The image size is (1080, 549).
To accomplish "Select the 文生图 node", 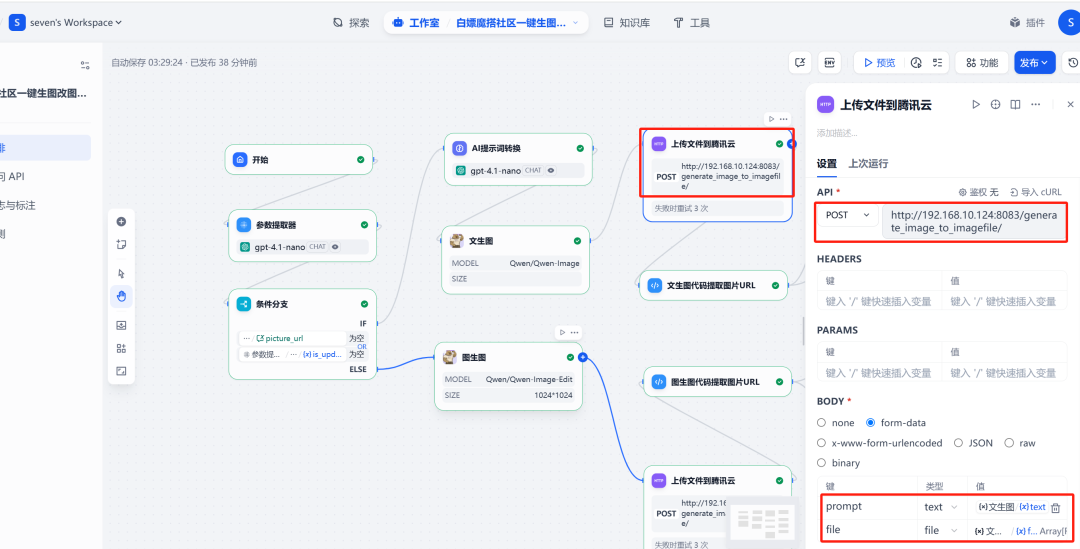I will 515,260.
